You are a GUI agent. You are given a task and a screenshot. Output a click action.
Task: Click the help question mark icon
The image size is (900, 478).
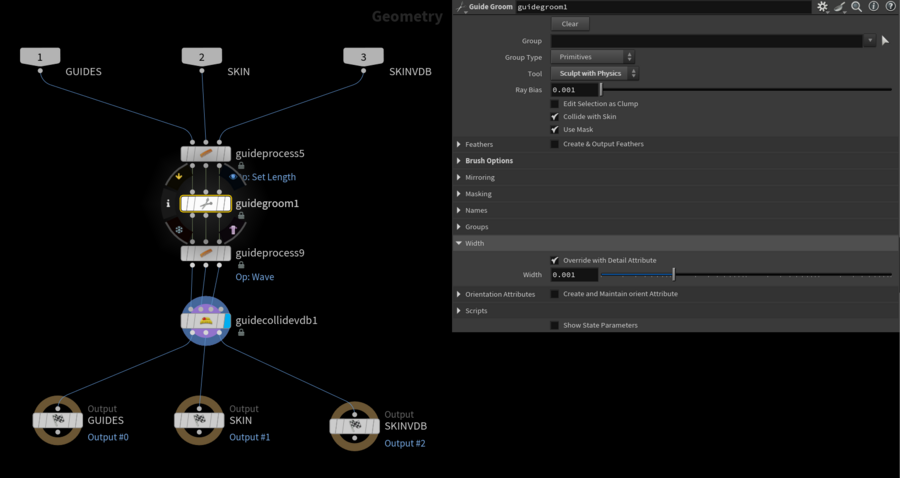click(890, 7)
